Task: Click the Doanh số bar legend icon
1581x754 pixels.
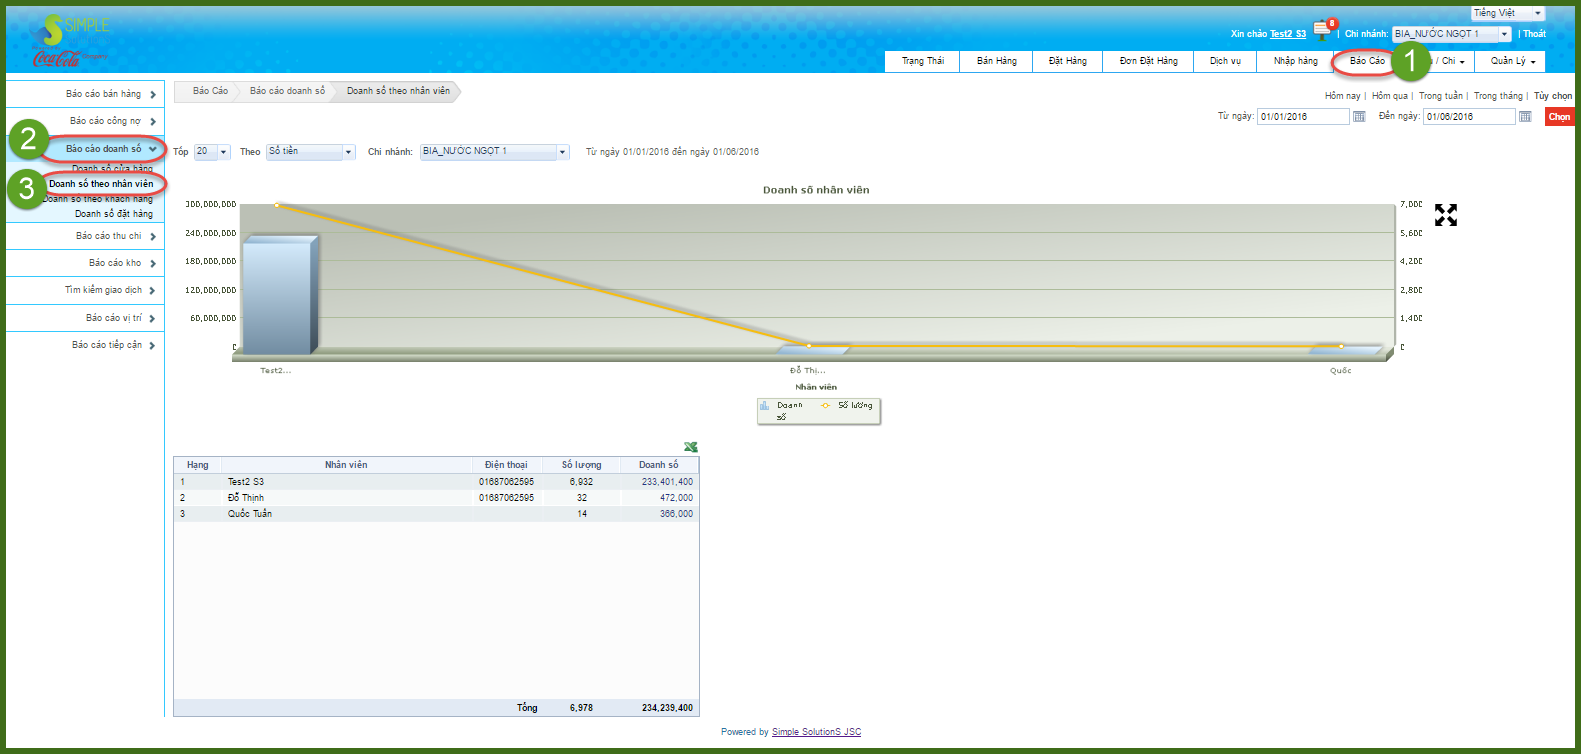Action: coord(765,406)
